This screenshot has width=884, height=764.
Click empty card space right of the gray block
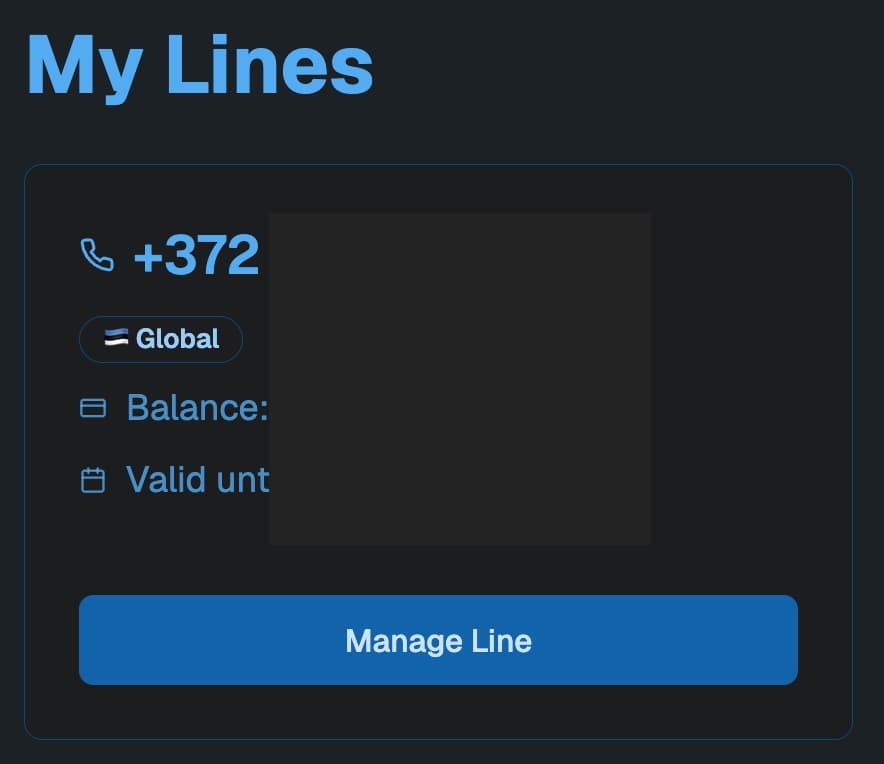click(x=750, y=380)
